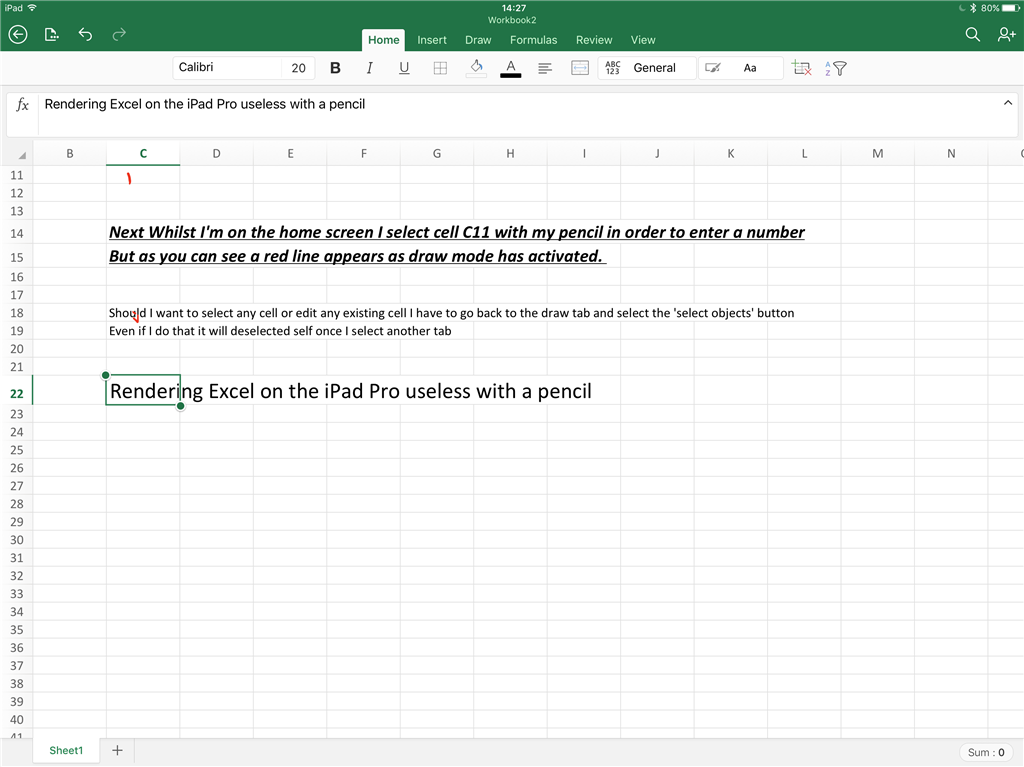This screenshot has width=1024, height=767.
Task: Tap the select-all corner triangle
Action: click(x=22, y=155)
